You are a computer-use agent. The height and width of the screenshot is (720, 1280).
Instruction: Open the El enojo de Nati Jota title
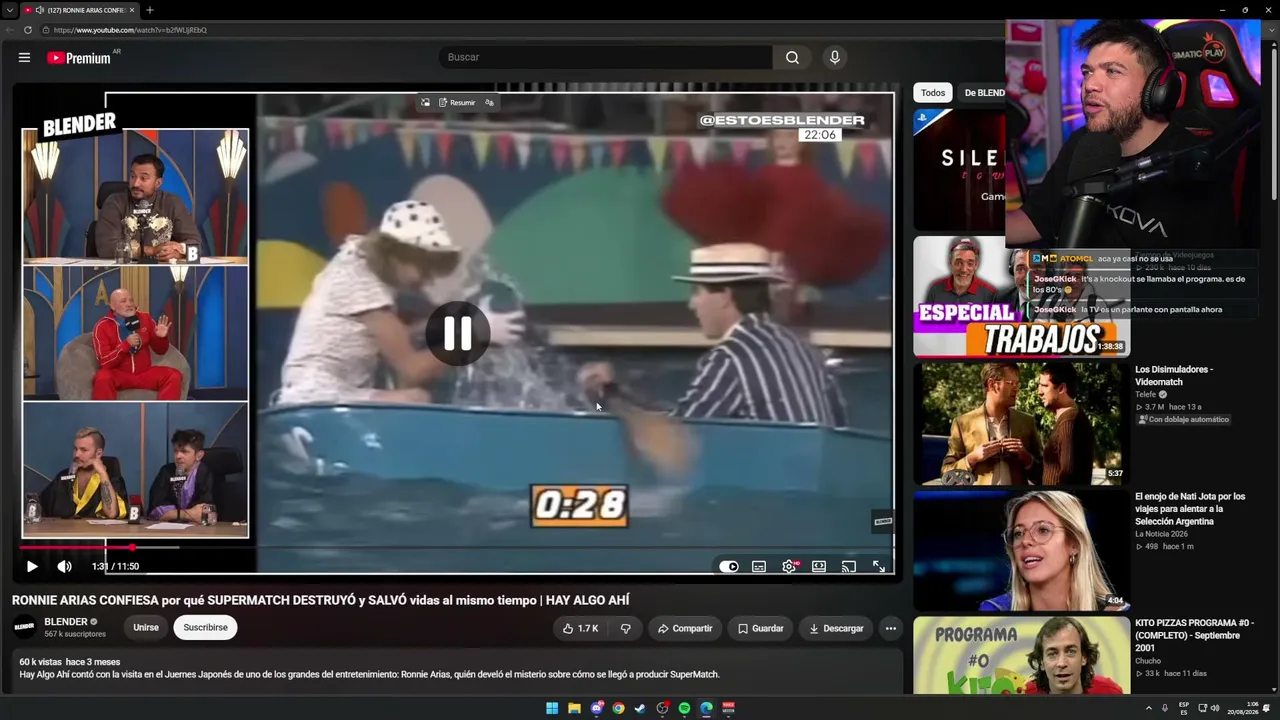pyautogui.click(x=1190, y=509)
